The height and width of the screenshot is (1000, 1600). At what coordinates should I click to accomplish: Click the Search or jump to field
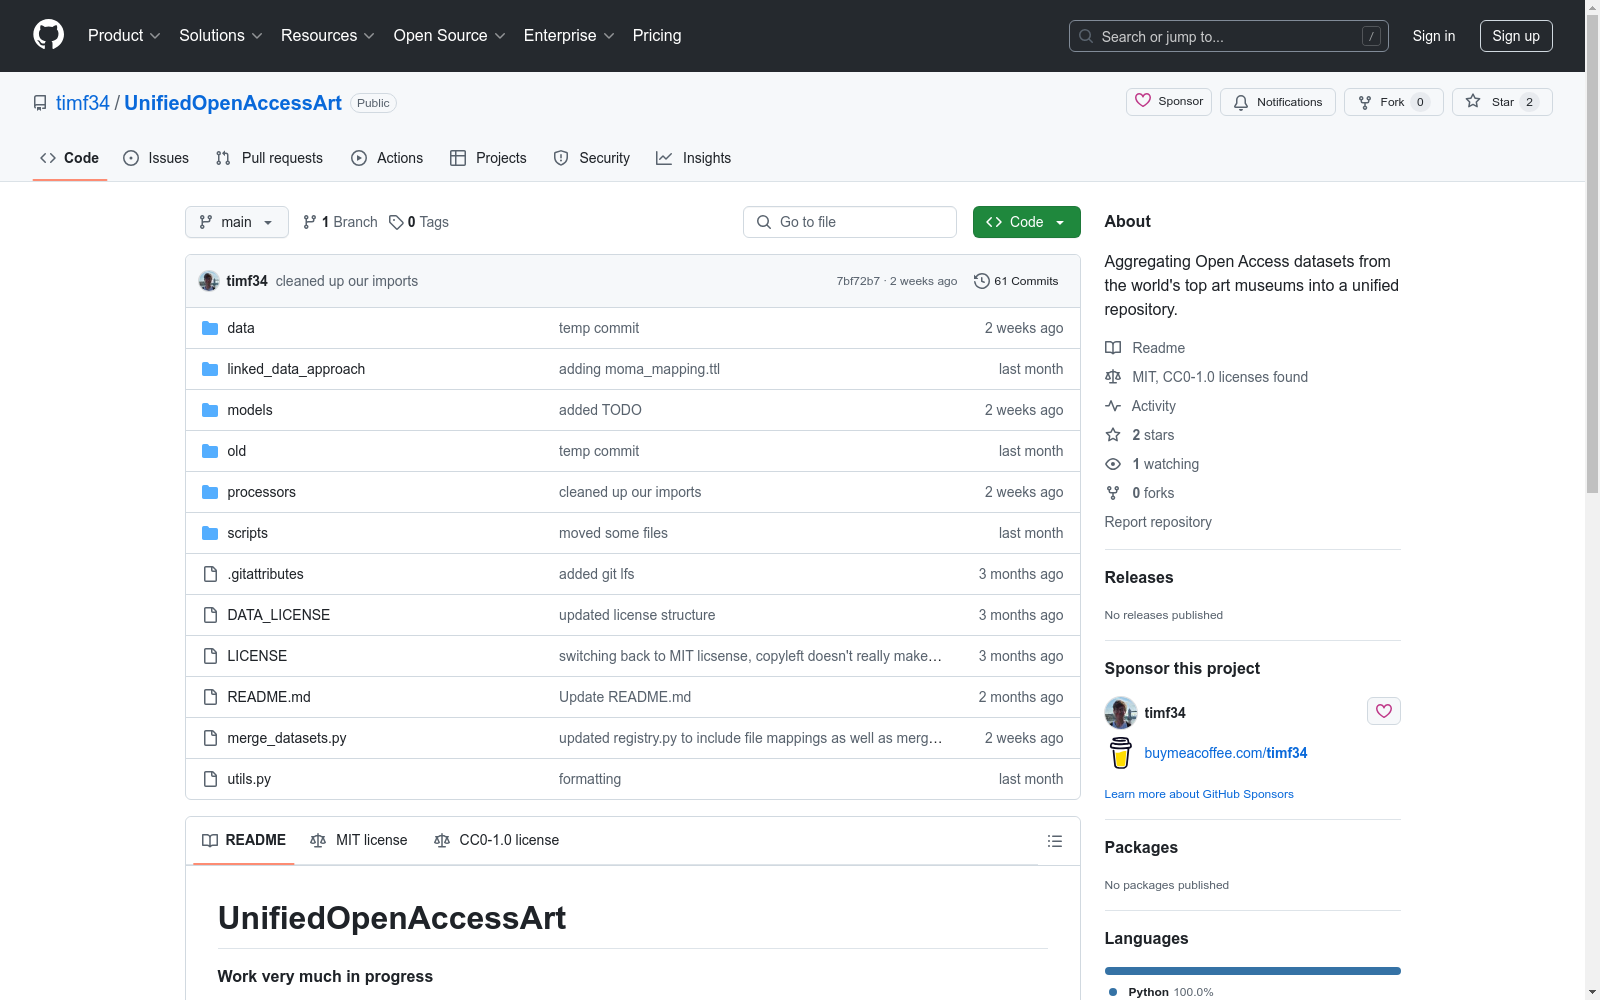pyautogui.click(x=1229, y=36)
